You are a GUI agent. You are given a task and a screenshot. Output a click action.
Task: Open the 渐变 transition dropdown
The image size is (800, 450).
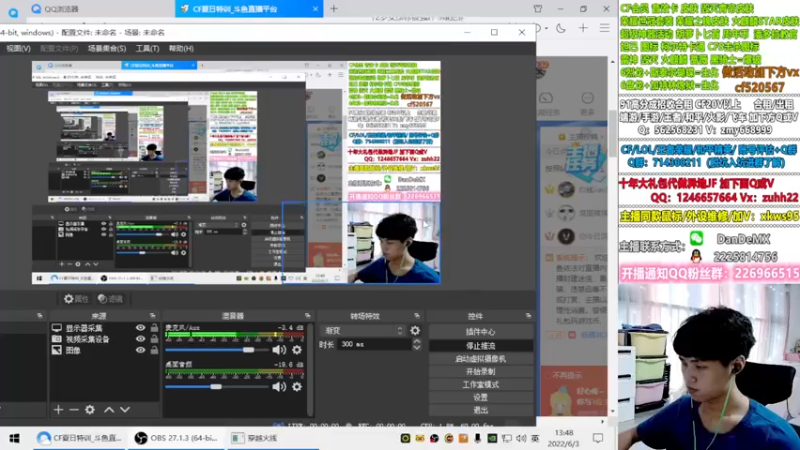click(363, 331)
